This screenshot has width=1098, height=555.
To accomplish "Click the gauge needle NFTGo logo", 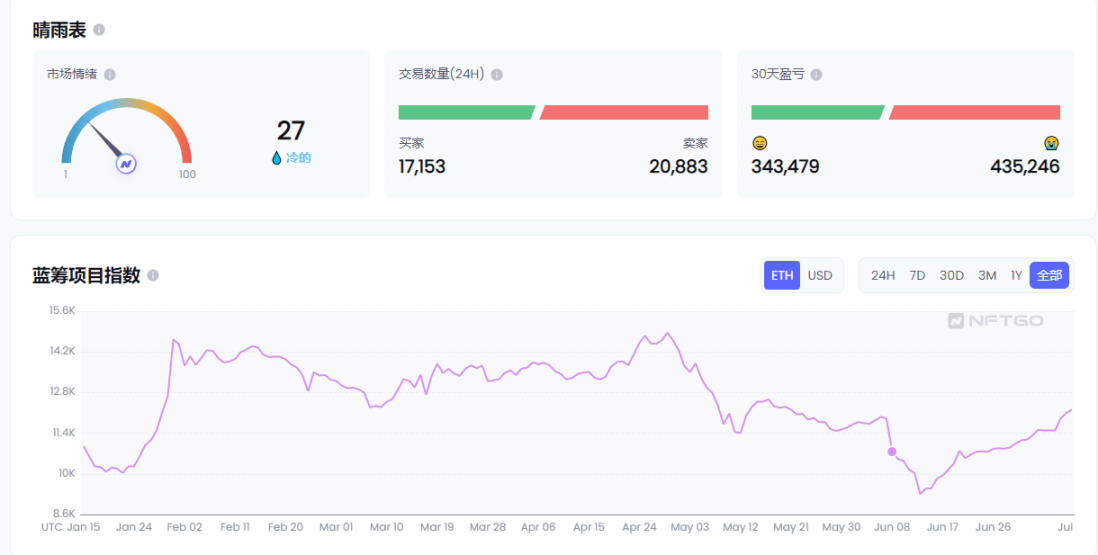I will click(x=126, y=164).
